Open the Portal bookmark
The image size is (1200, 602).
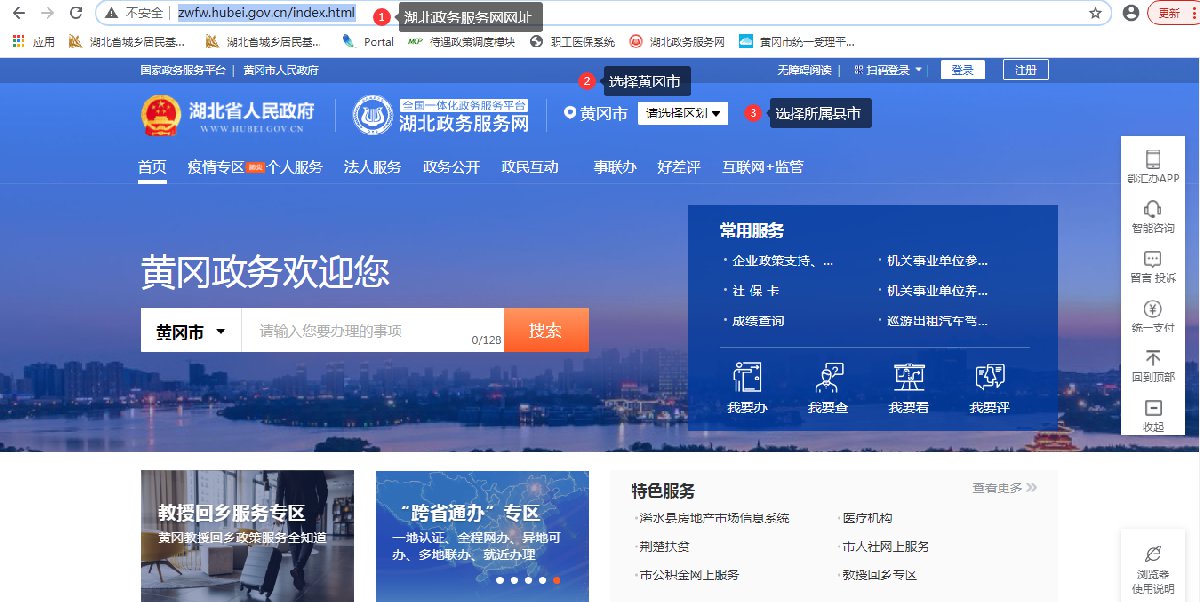click(x=368, y=42)
